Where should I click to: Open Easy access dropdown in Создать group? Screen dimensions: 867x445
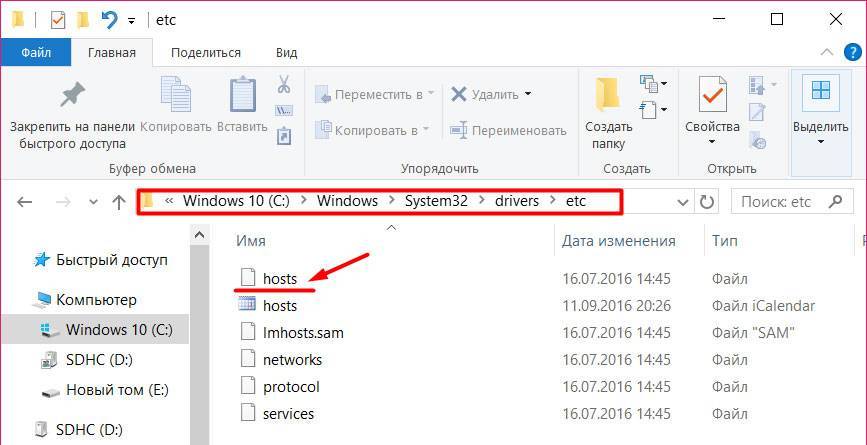pos(654,108)
